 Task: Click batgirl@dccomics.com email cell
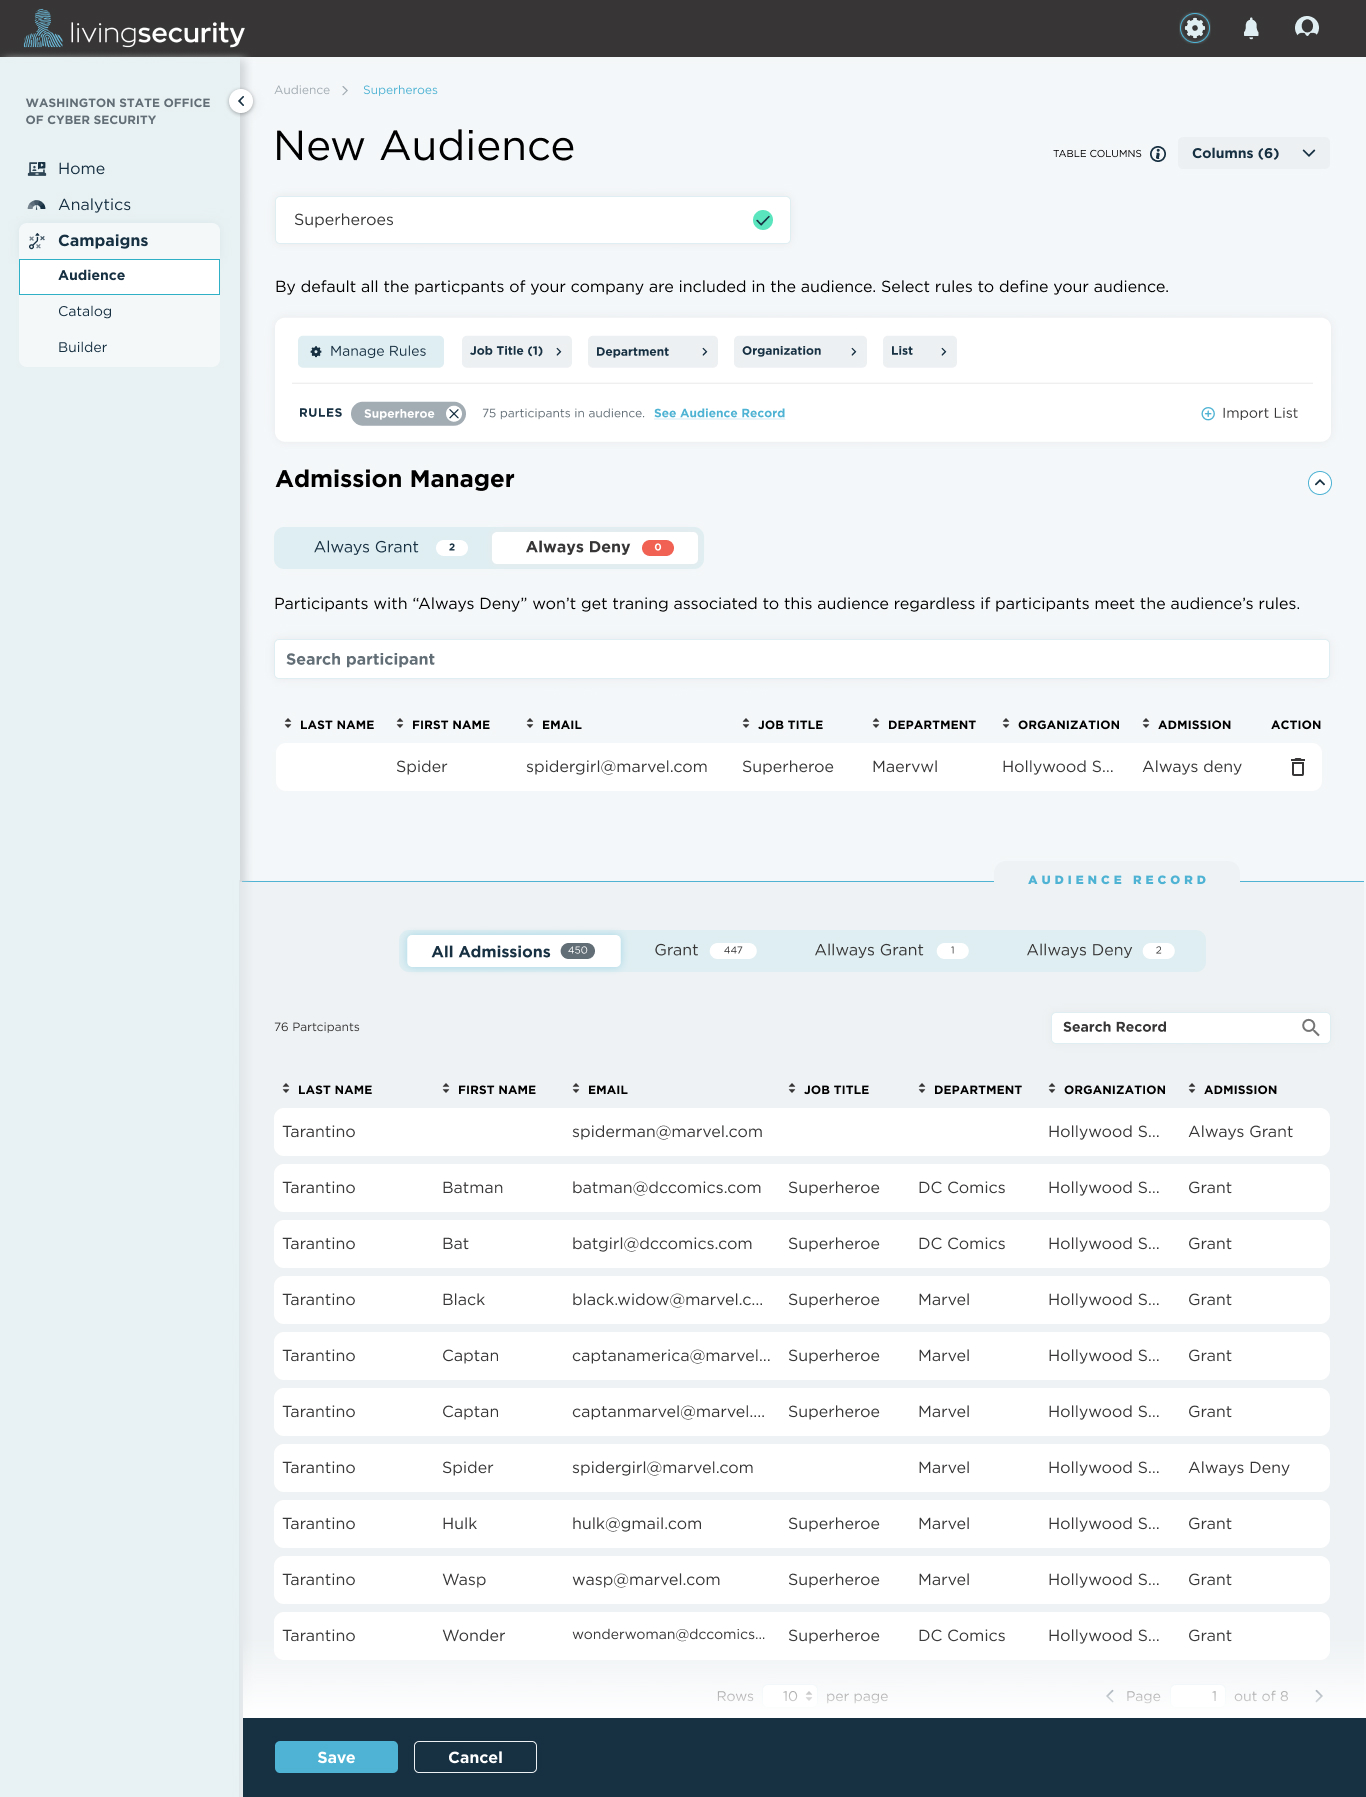pyautogui.click(x=662, y=1244)
